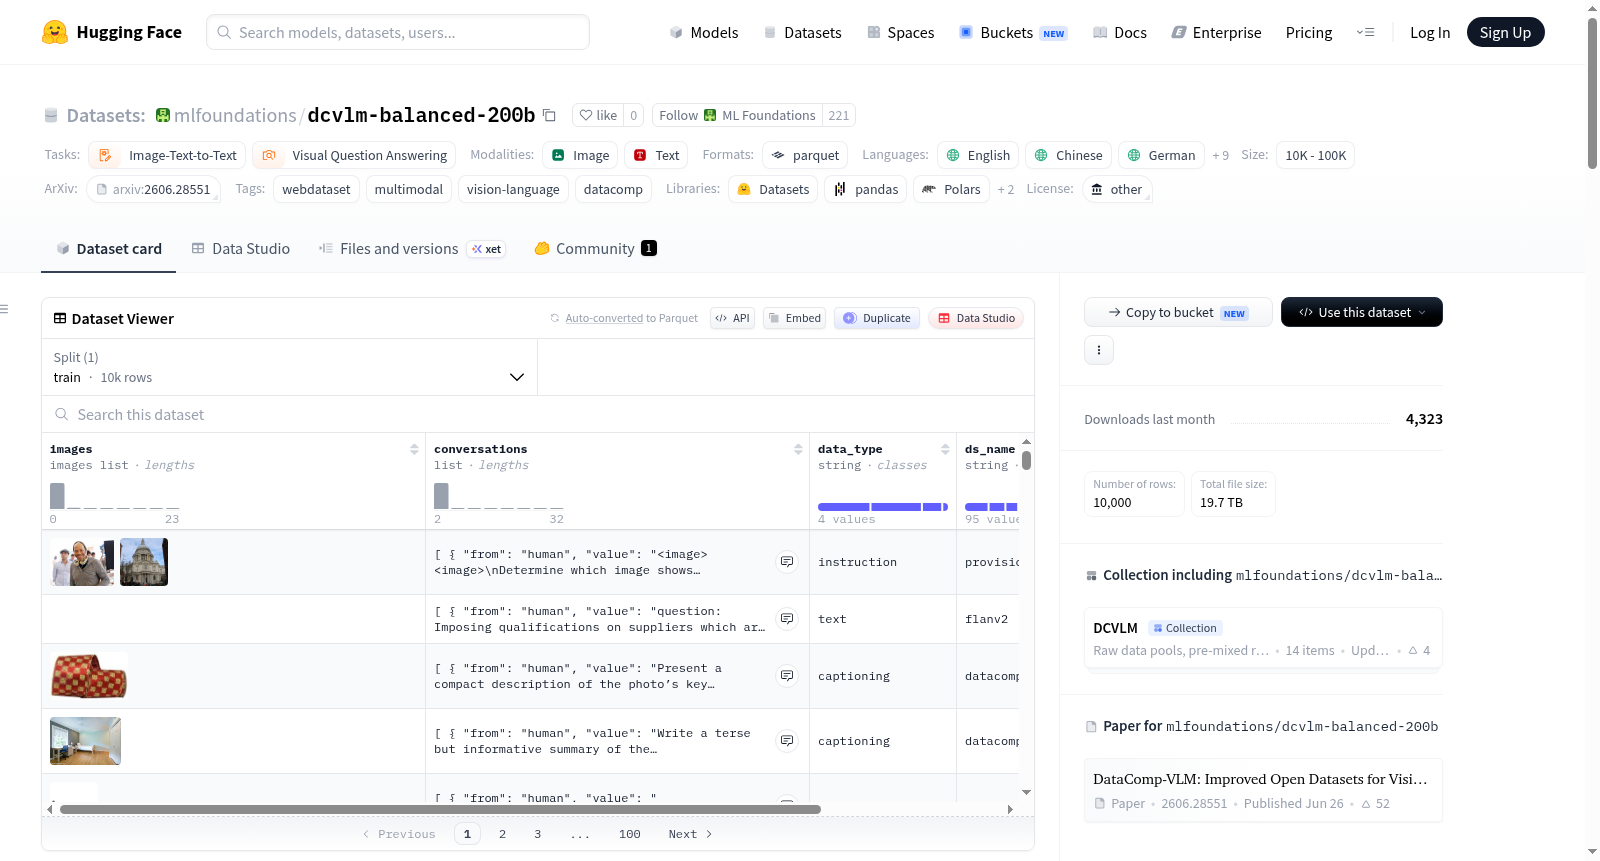Open Enterprise in the top navigation
Viewport: 1600px width, 861px height.
point(1216,32)
